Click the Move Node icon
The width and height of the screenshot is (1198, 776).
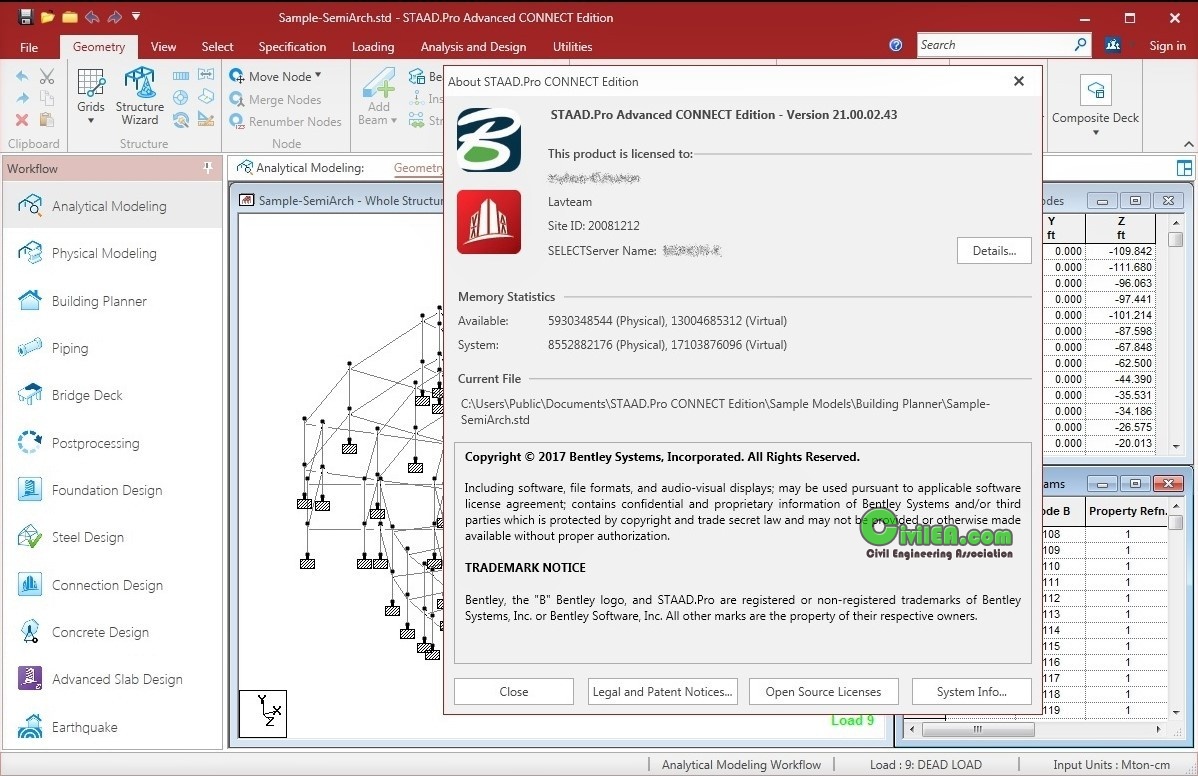point(237,76)
